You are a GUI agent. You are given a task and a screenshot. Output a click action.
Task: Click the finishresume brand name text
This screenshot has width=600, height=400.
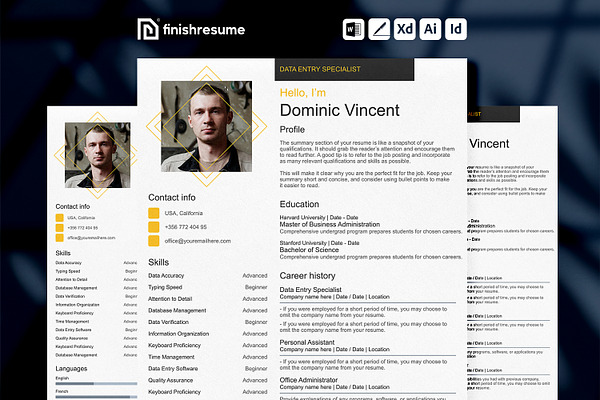204,29
